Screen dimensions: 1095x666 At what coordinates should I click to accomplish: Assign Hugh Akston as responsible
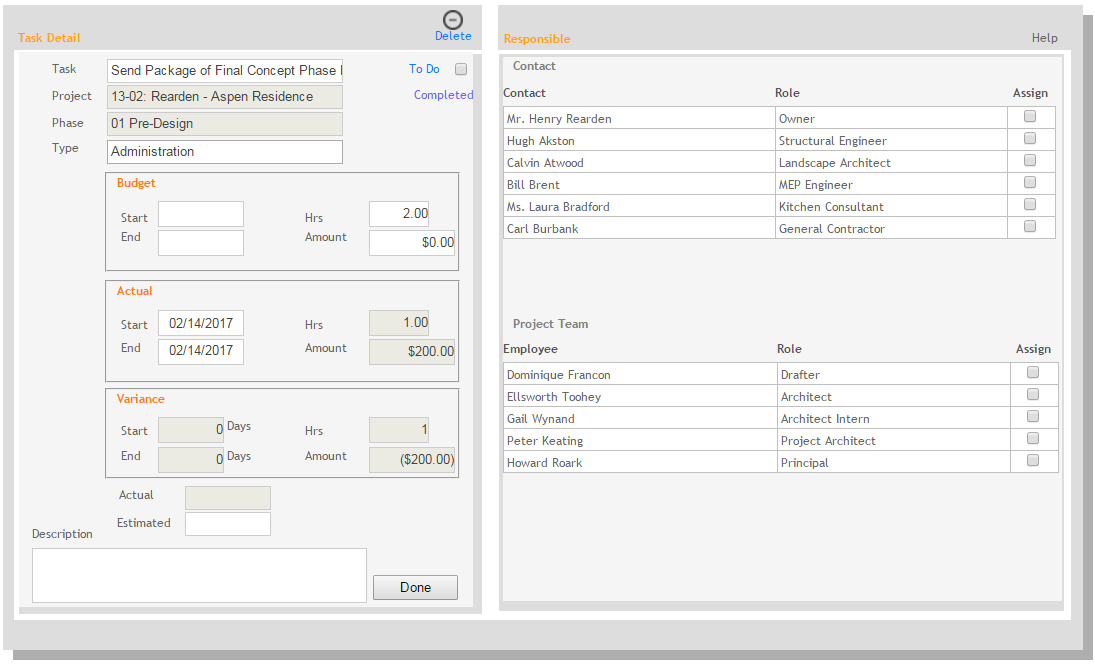[x=1030, y=138]
